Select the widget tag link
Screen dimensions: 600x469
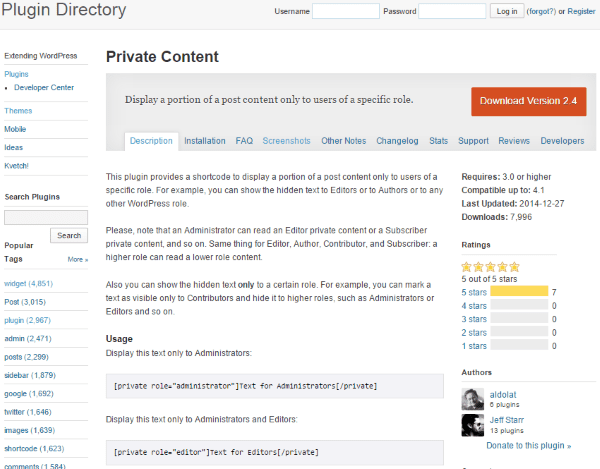tap(17, 283)
